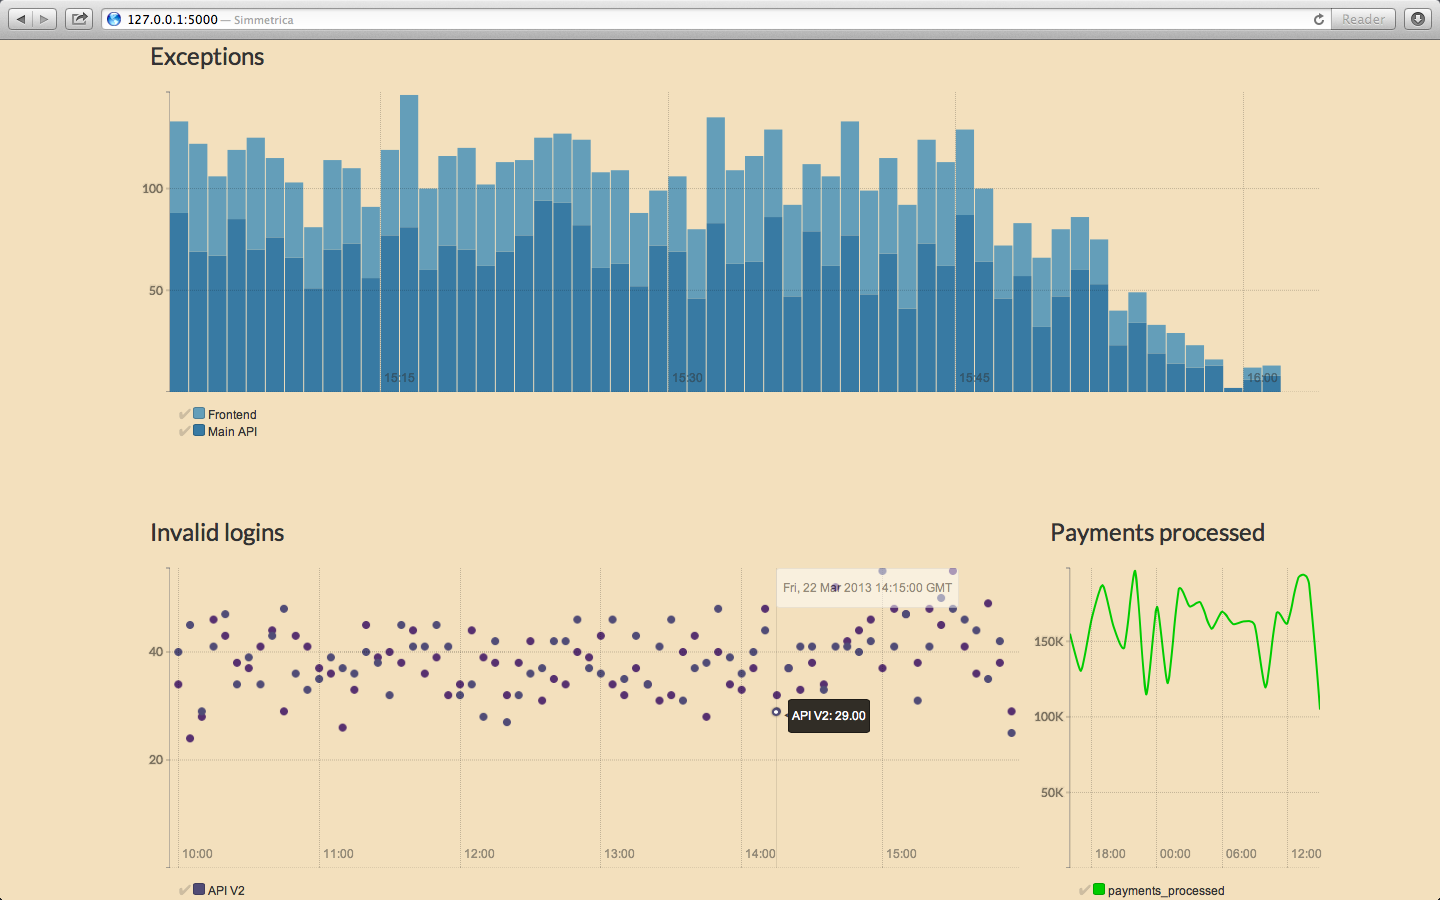Click the reload page icon
1440x900 pixels.
click(1318, 19)
